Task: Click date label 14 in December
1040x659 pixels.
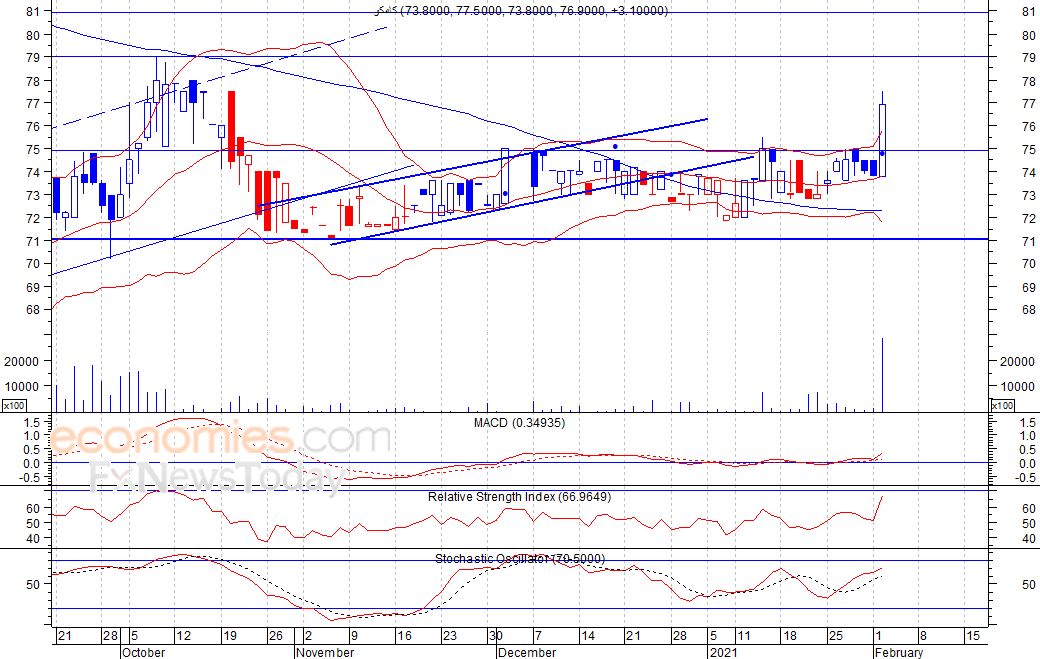Action: [x=588, y=636]
